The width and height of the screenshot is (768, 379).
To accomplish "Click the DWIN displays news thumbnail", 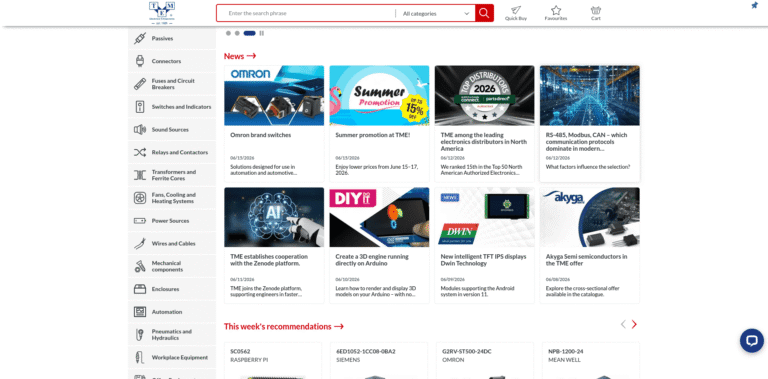I will [x=484, y=217].
